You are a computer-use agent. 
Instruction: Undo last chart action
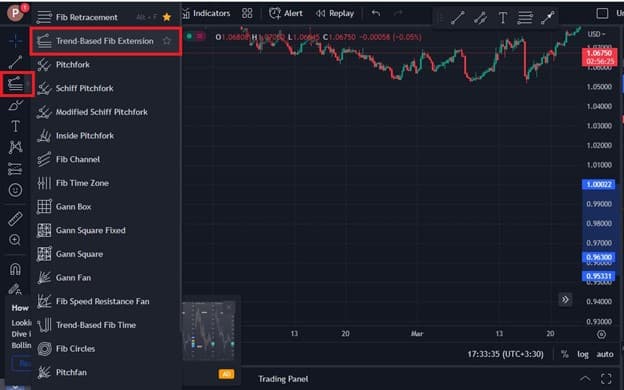(x=376, y=14)
